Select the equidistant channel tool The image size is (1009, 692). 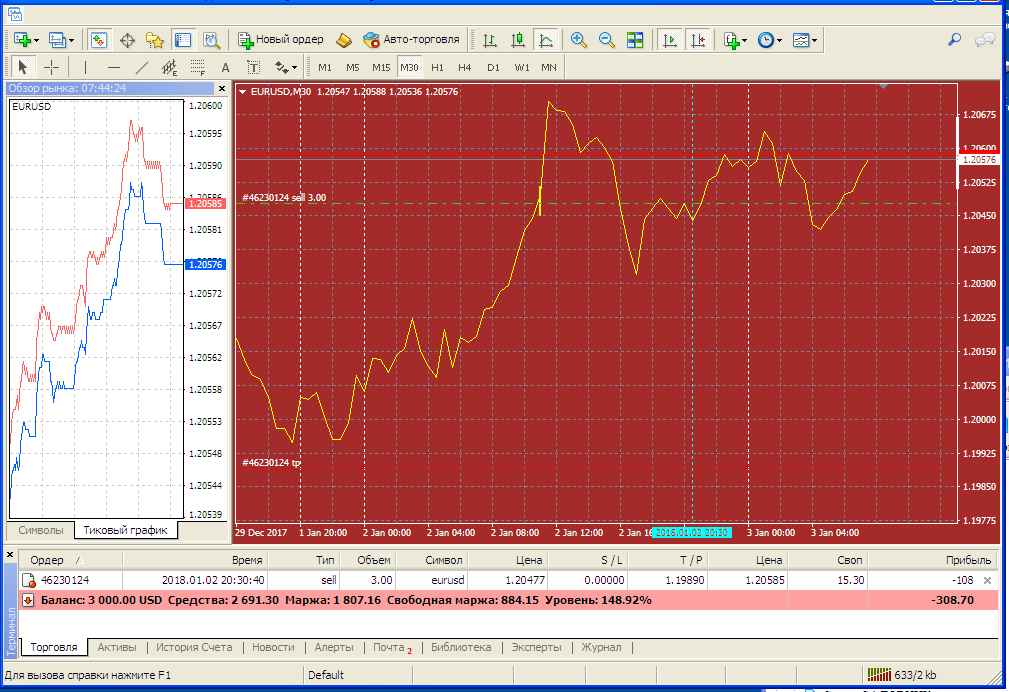(x=169, y=67)
